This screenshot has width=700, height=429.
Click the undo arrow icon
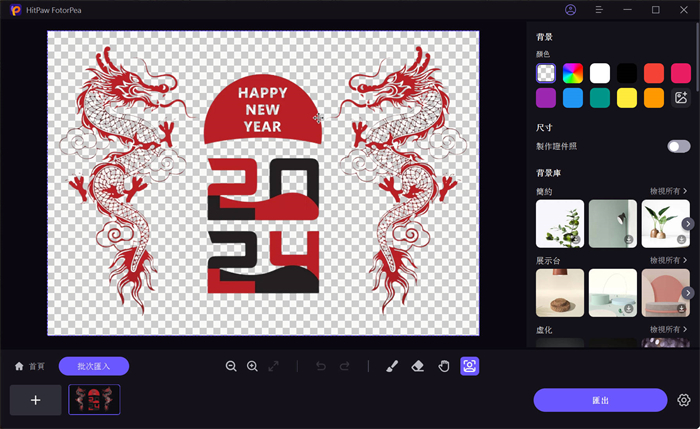(x=321, y=367)
